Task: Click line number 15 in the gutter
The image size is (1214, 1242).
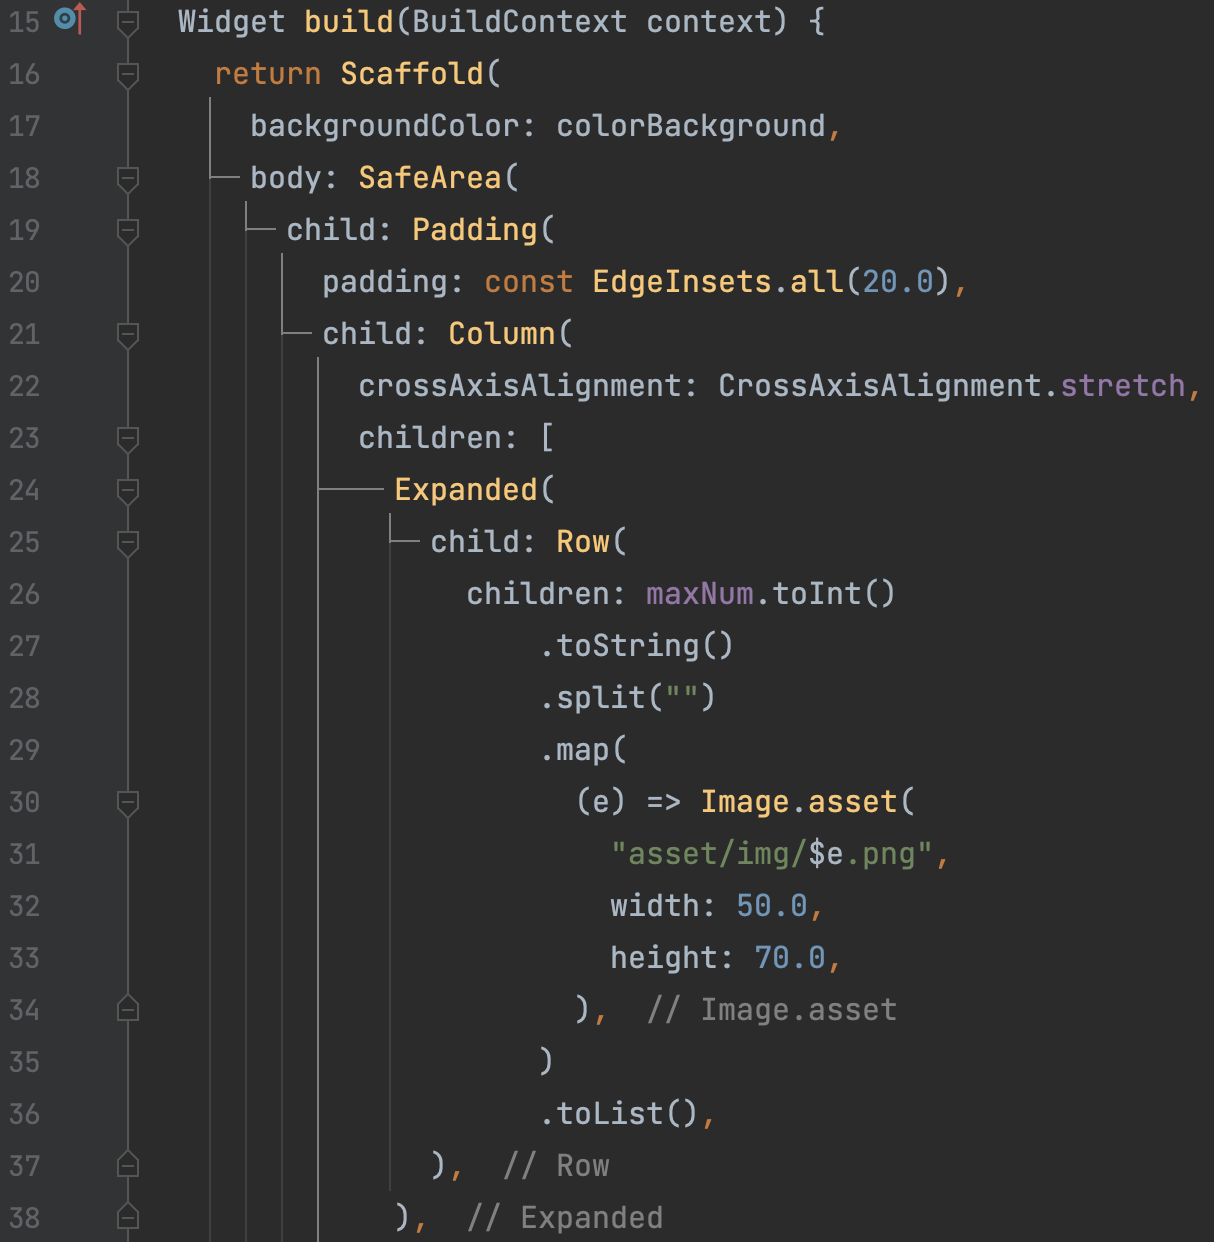Action: (x=24, y=21)
